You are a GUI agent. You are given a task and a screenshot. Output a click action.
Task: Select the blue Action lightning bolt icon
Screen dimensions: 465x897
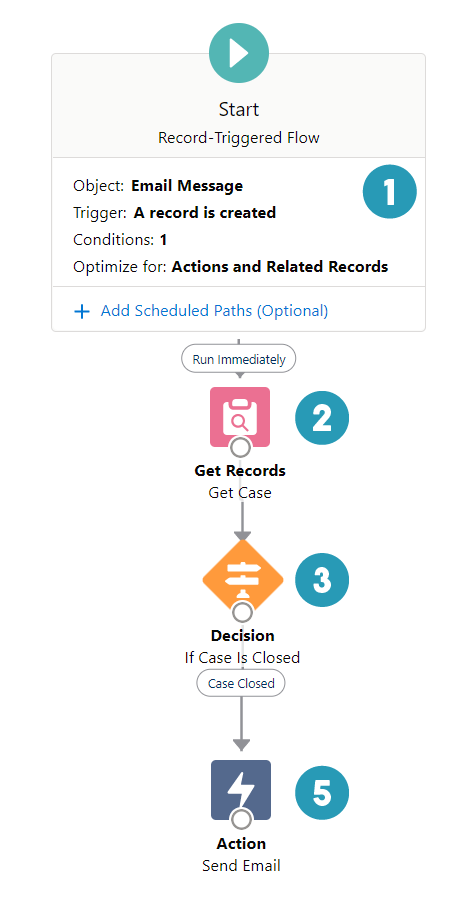pyautogui.click(x=241, y=789)
